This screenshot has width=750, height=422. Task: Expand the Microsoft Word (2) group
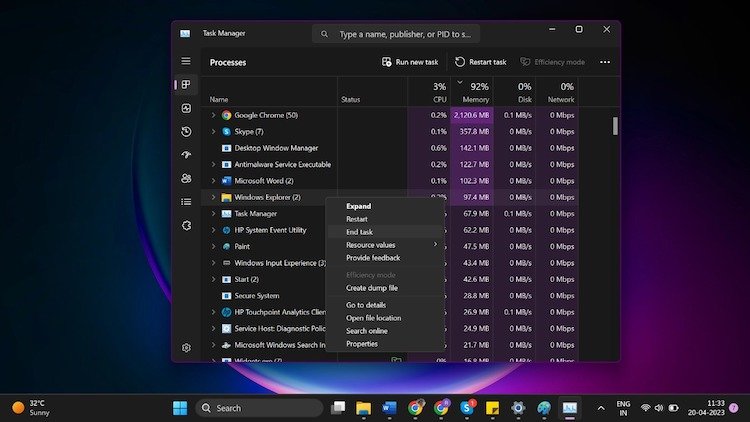[x=213, y=181]
